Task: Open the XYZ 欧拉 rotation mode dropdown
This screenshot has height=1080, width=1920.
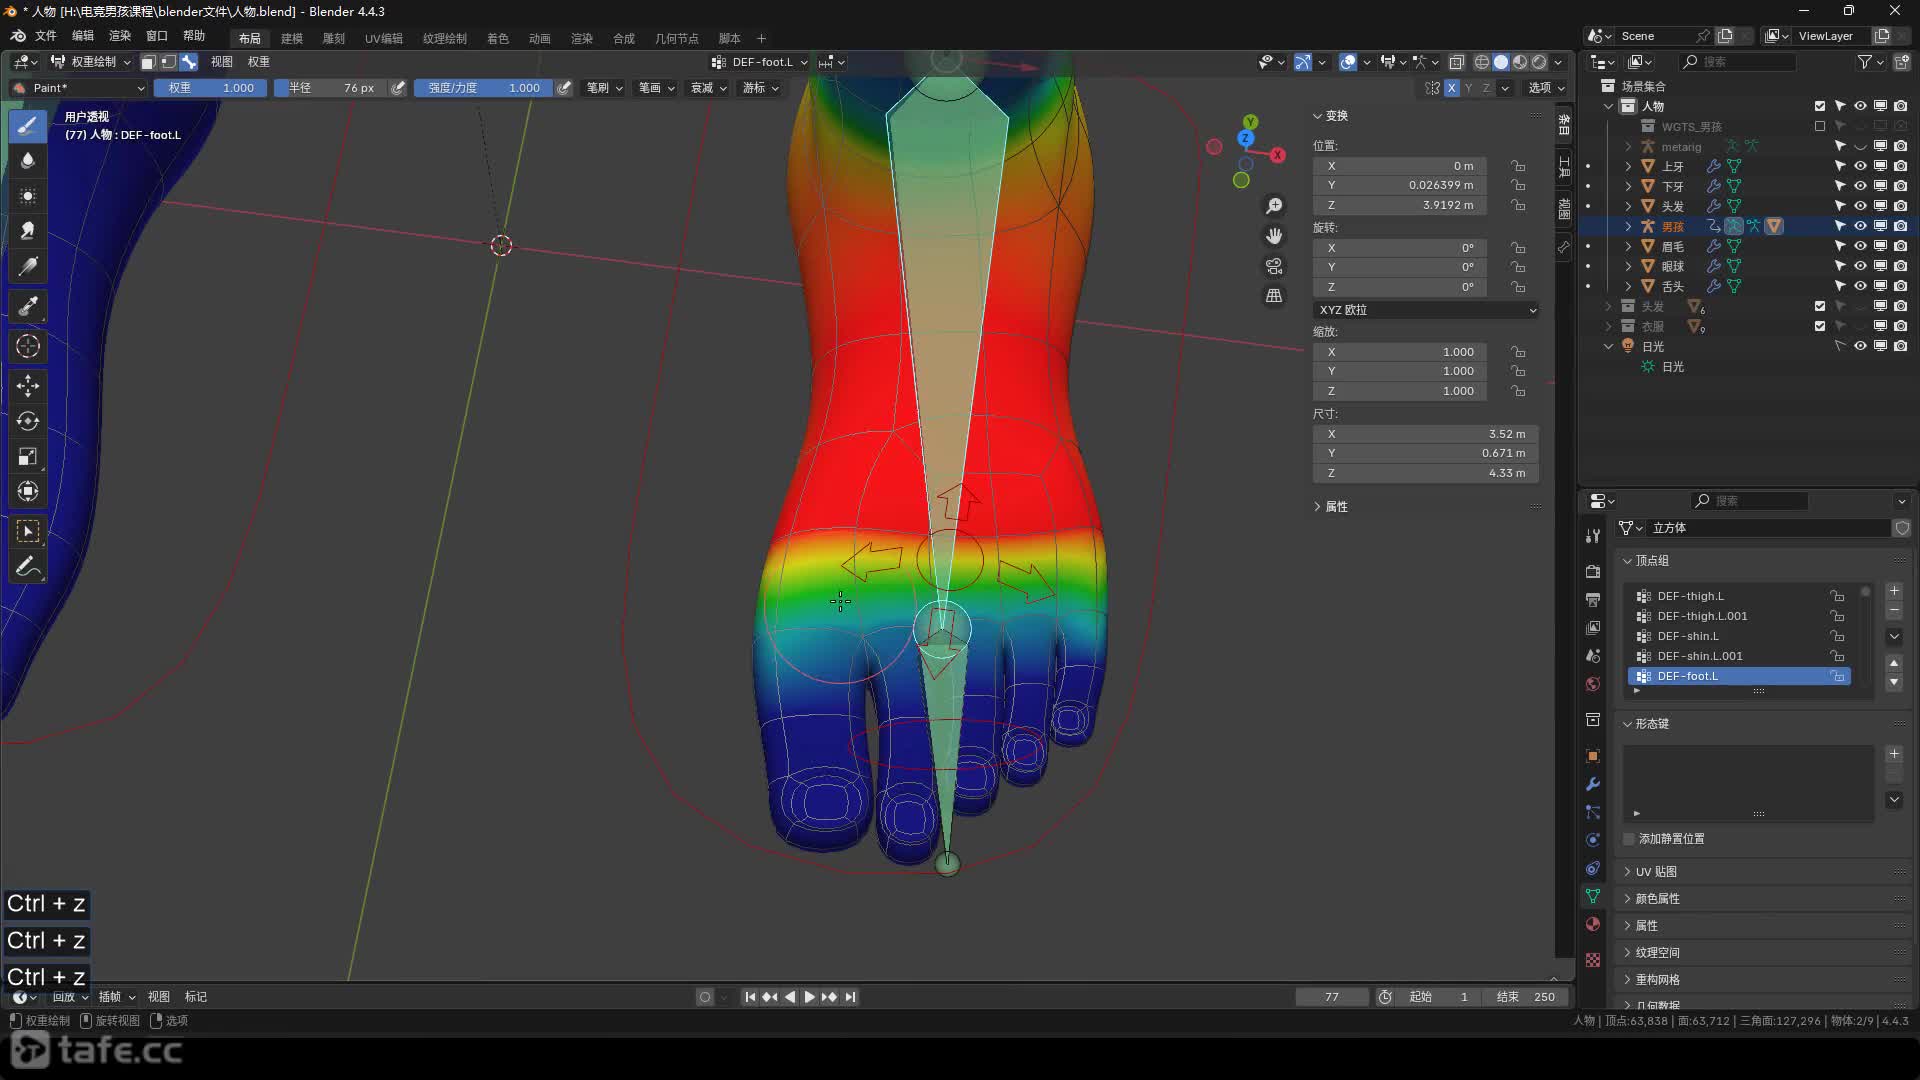Action: pyautogui.click(x=1425, y=310)
